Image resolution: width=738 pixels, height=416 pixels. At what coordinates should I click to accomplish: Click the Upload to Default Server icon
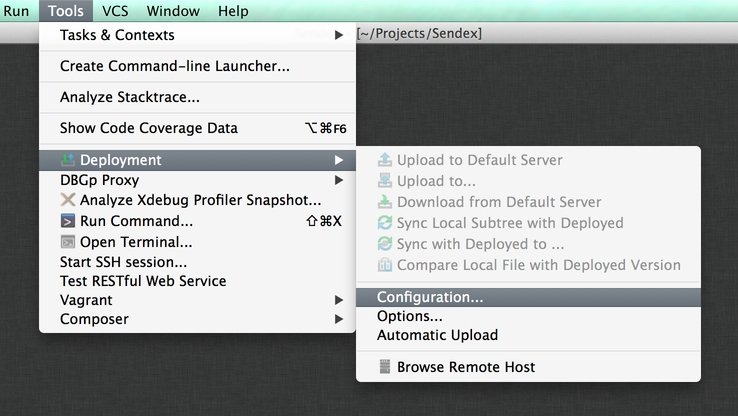385,160
